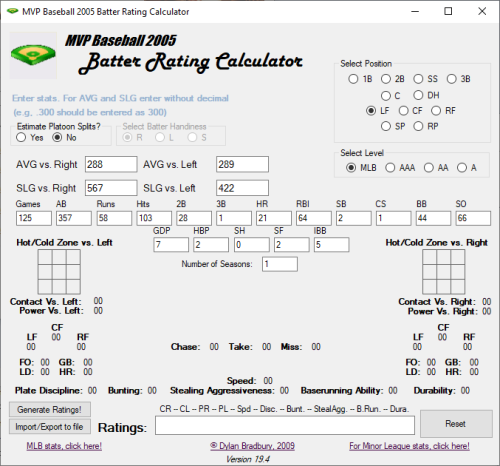Click the baseball diamond logo image
Image resolution: width=500 pixels, height=466 pixels.
(x=33, y=55)
